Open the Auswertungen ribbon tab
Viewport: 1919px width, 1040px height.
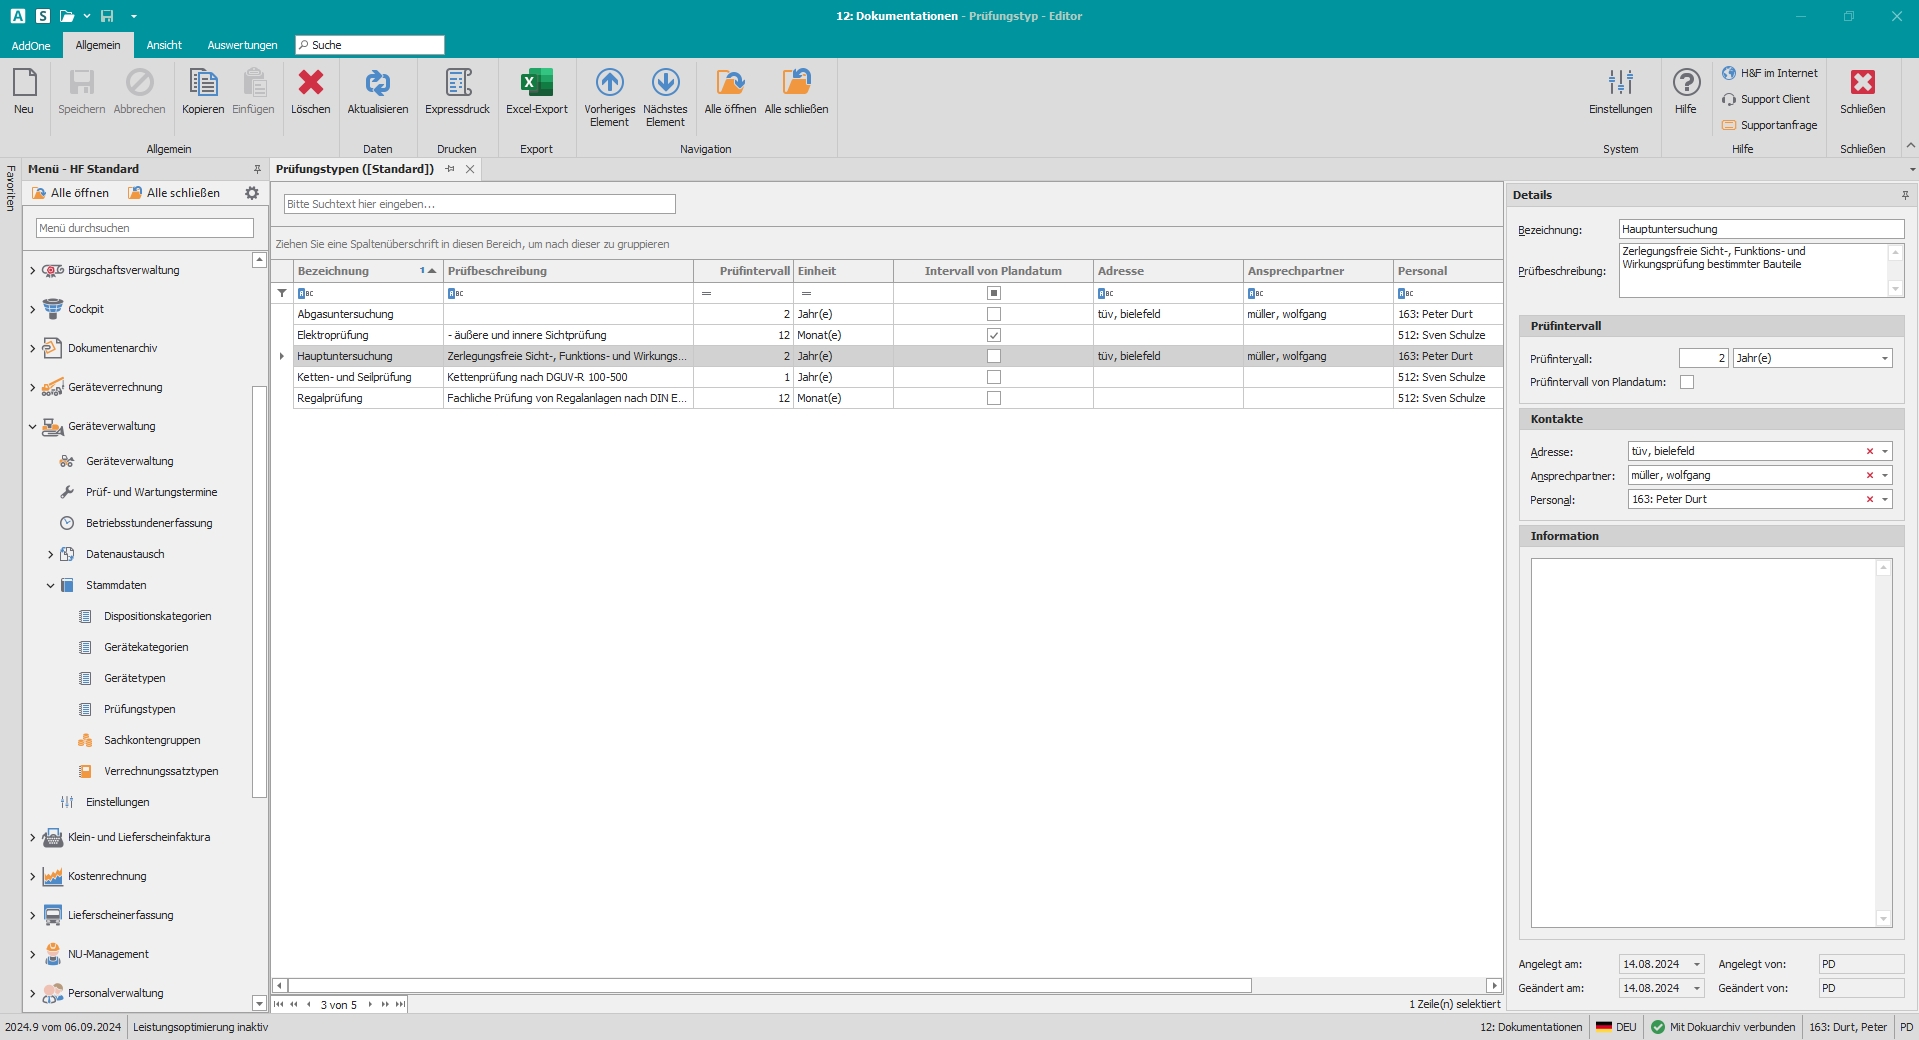[x=242, y=45]
